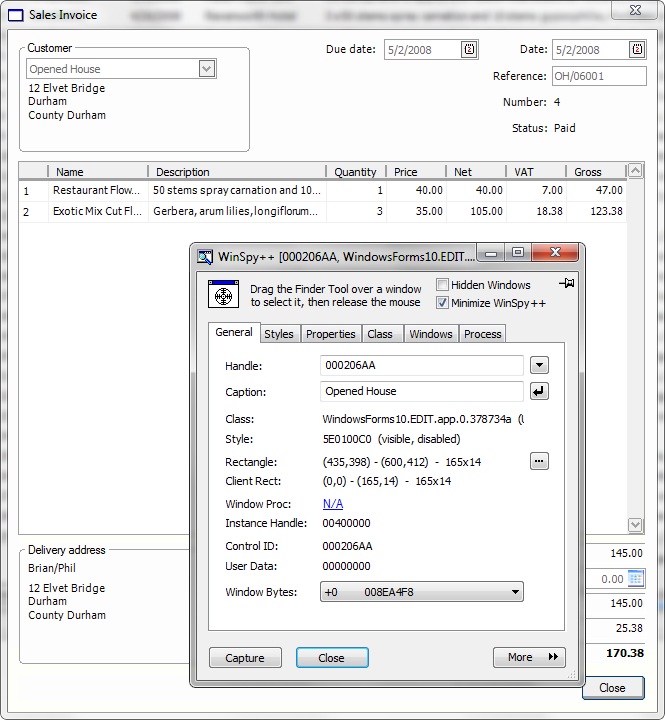Screen dimensions: 665x720
Task: Open the Process tab
Action: (482, 334)
